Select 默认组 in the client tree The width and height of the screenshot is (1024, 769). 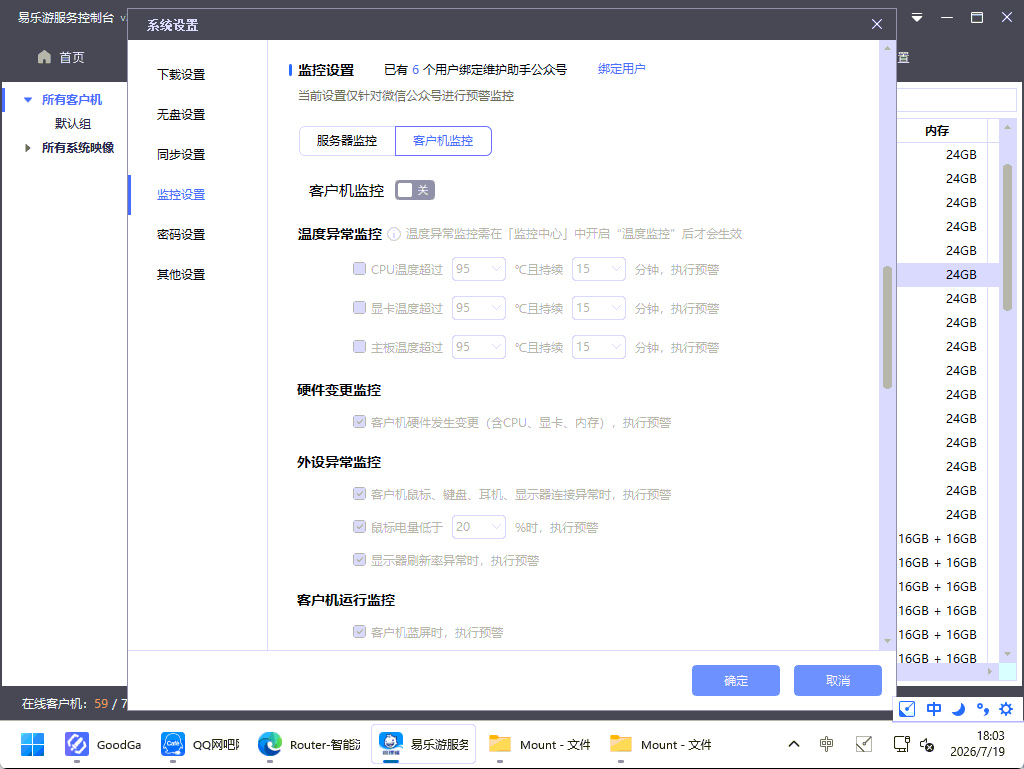pos(73,124)
